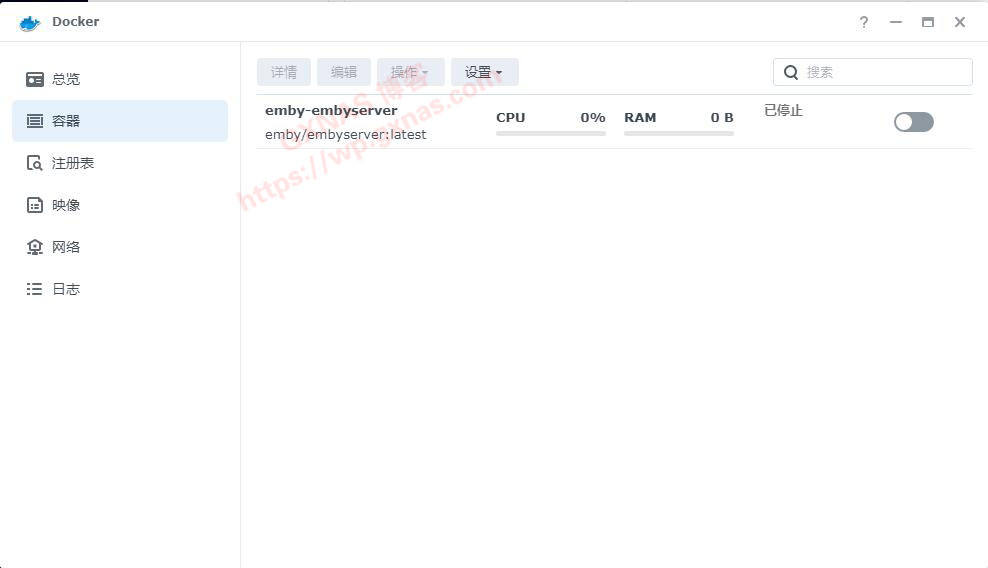988x568 pixels.
Task: Open the 注册表 (Registry) tab
Action: [73, 163]
